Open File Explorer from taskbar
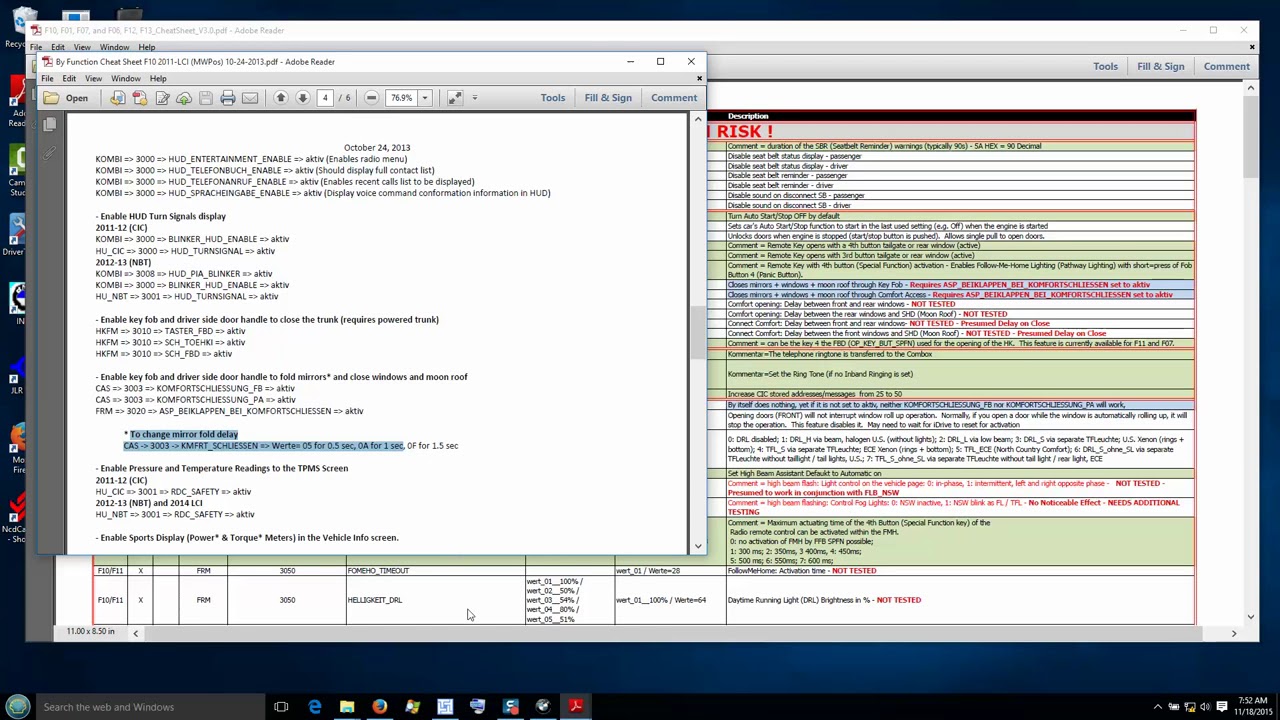 pos(347,707)
